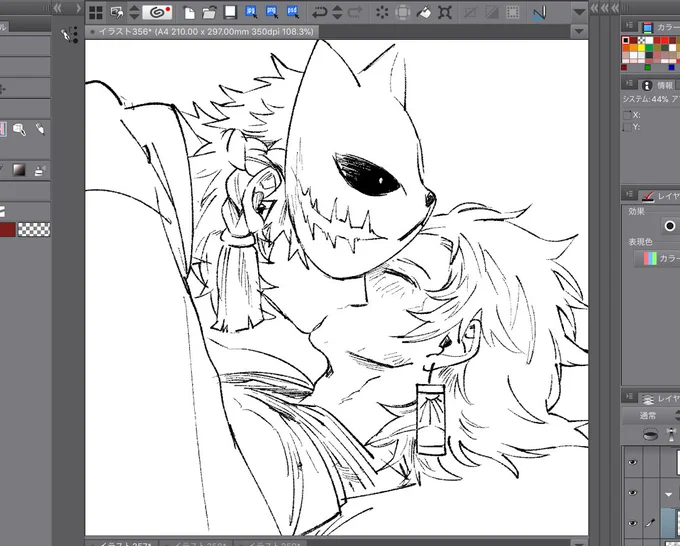This screenshot has width=680, height=546.
Task: Expand the command bar overflow arrow
Action: point(579,12)
